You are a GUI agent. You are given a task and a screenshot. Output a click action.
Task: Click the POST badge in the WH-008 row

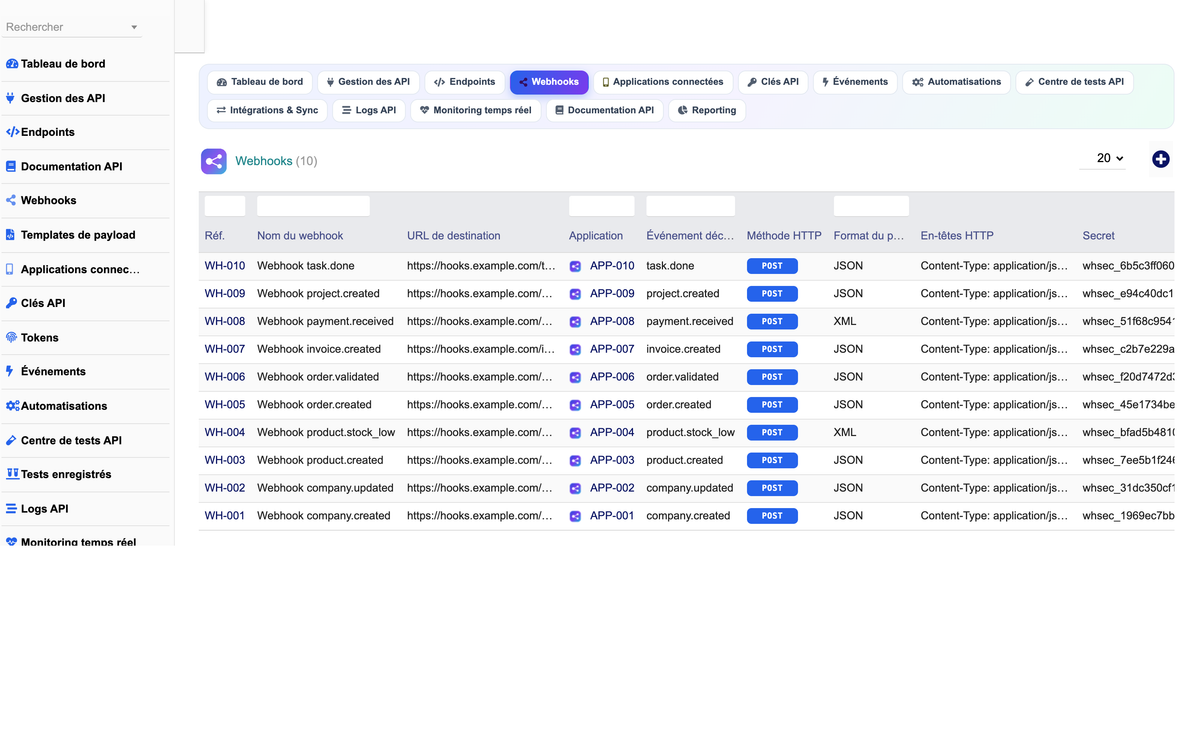click(772, 322)
